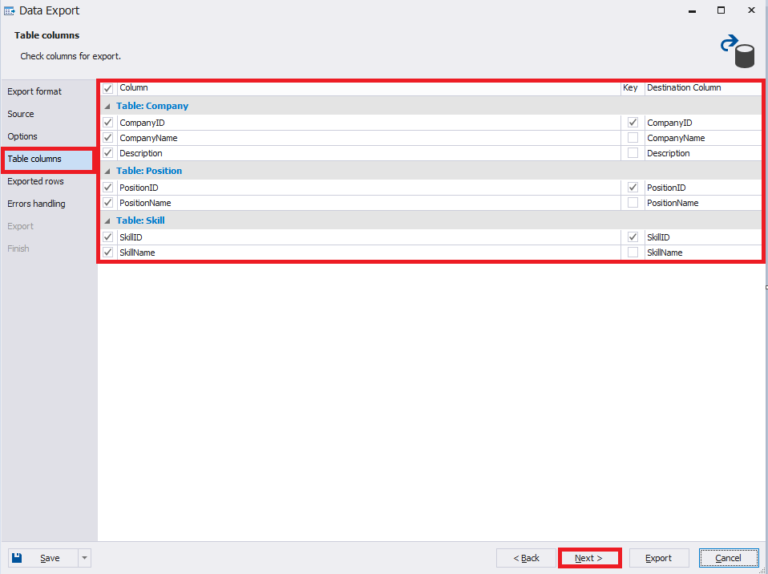Edit the SkillName destination column cell
This screenshot has width=768, height=574.
pos(703,252)
